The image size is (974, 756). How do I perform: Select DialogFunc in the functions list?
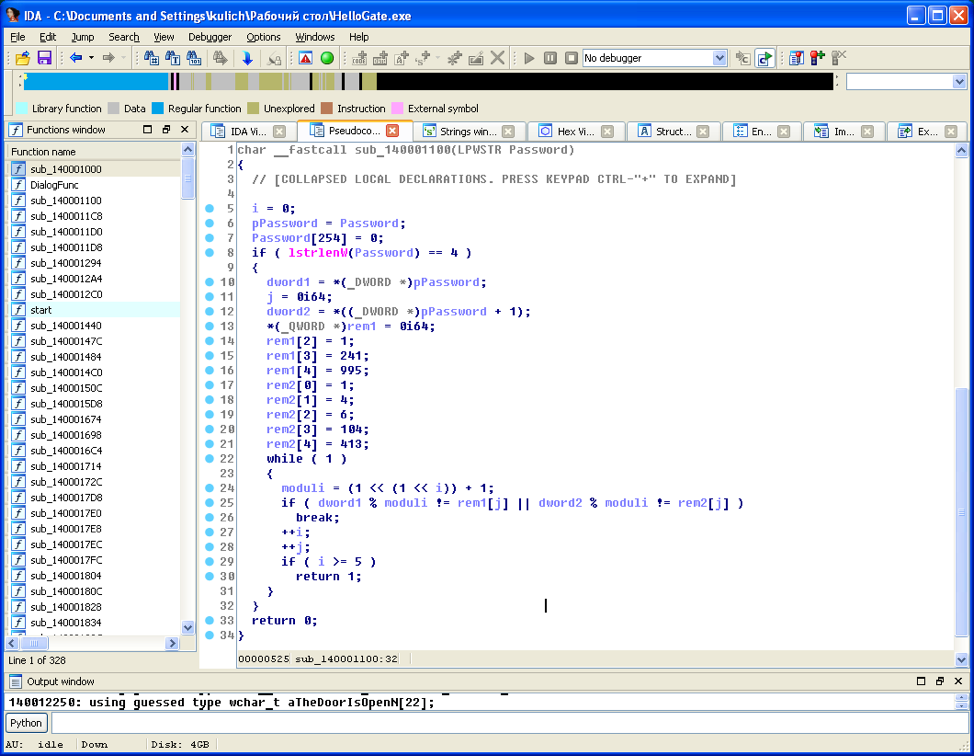[x=54, y=185]
